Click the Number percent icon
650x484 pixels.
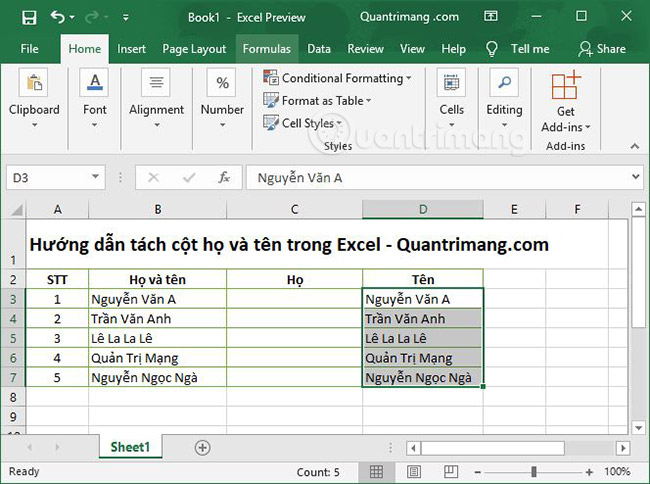tap(222, 82)
